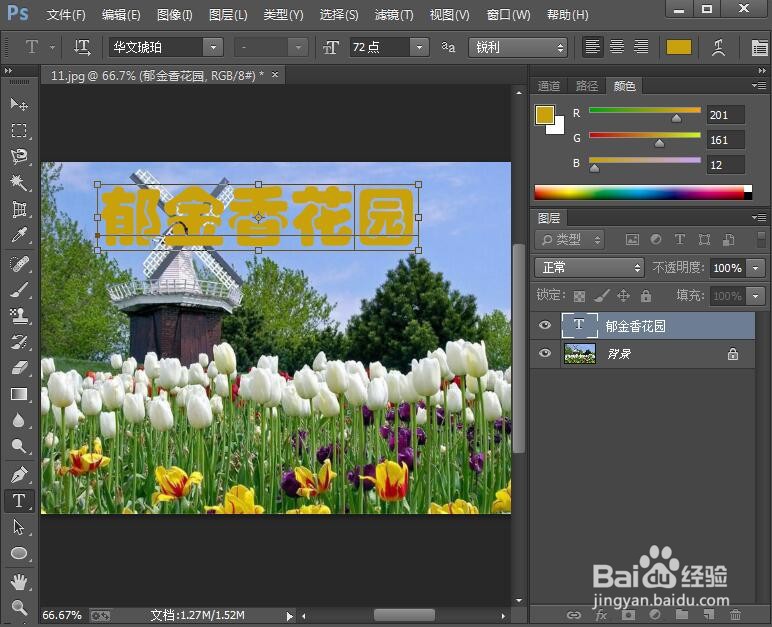Image resolution: width=772 pixels, height=627 pixels.
Task: Select the Pen tool
Action: pos(19,475)
